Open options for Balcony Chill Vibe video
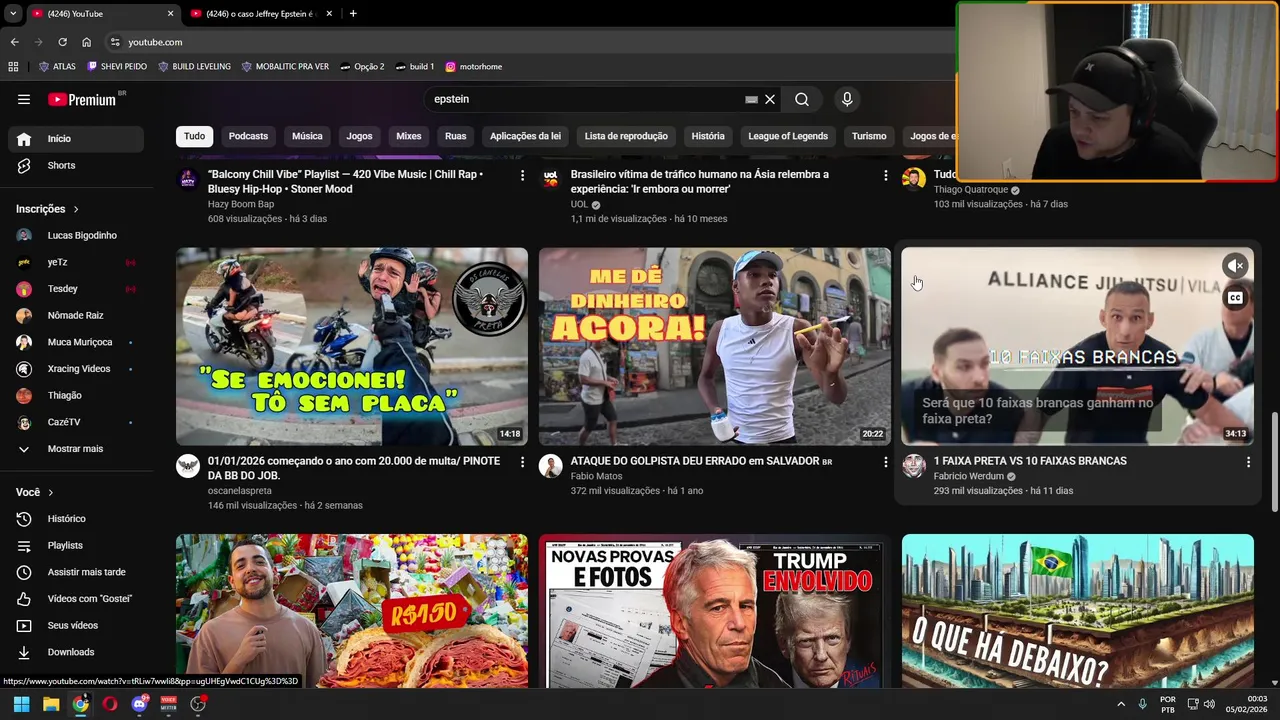Screen dimensions: 1280x720 [522, 175]
